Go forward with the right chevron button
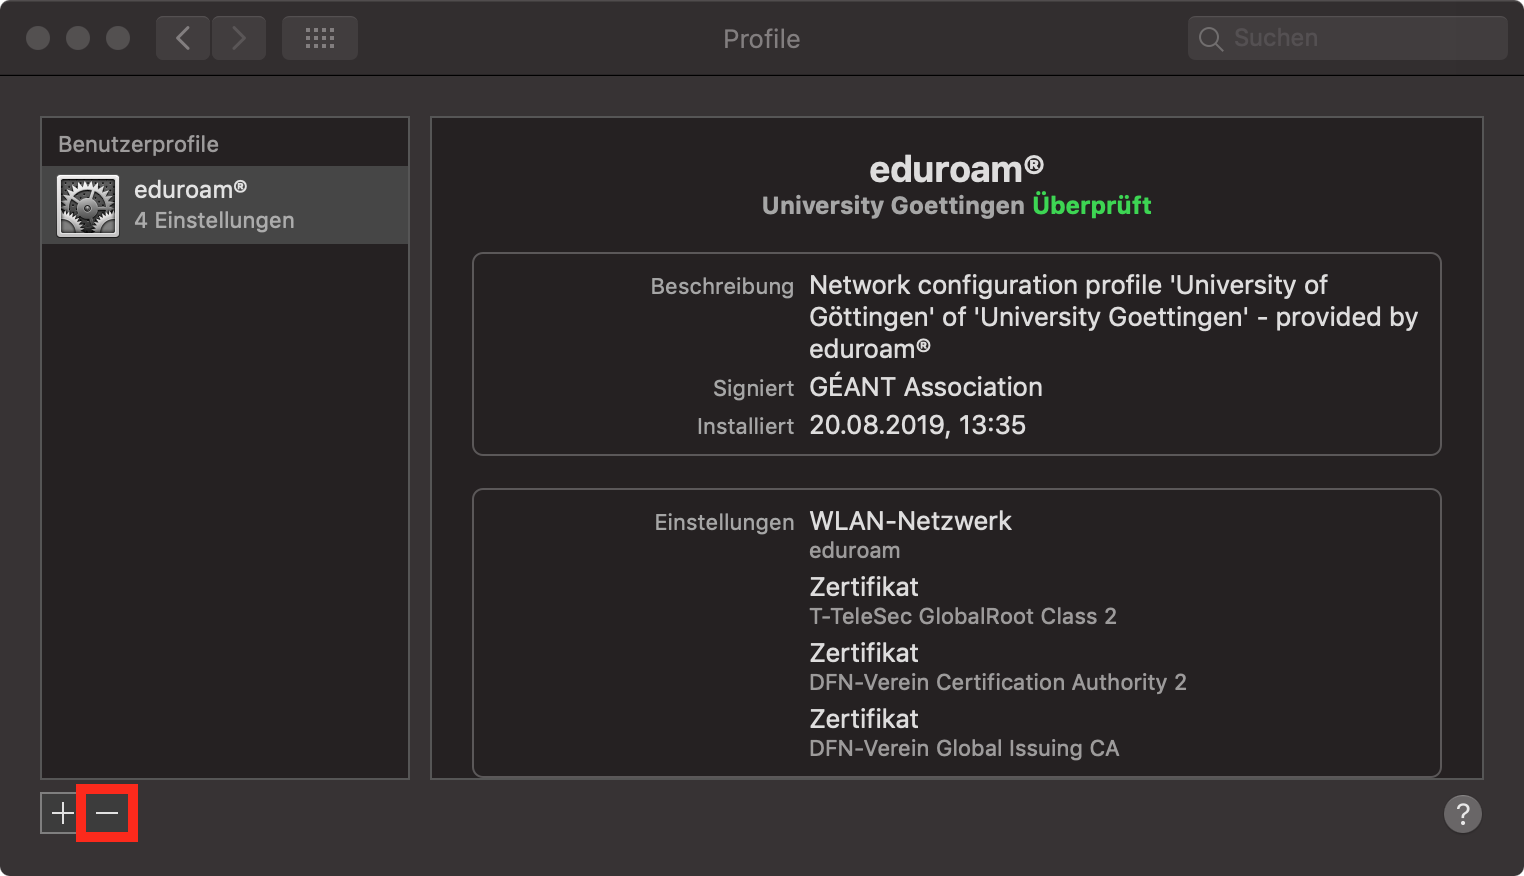This screenshot has width=1524, height=876. (x=239, y=38)
